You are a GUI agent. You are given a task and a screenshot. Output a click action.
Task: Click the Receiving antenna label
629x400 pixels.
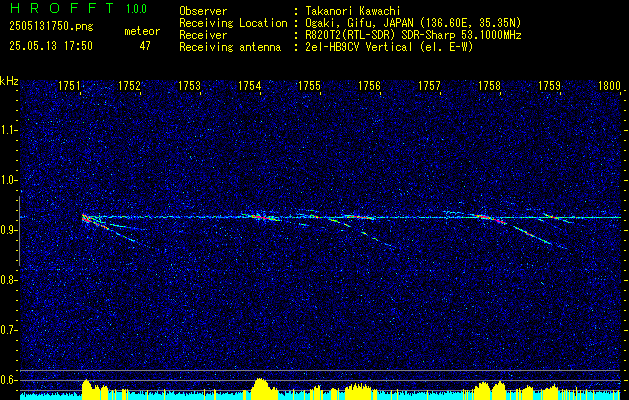[230, 47]
